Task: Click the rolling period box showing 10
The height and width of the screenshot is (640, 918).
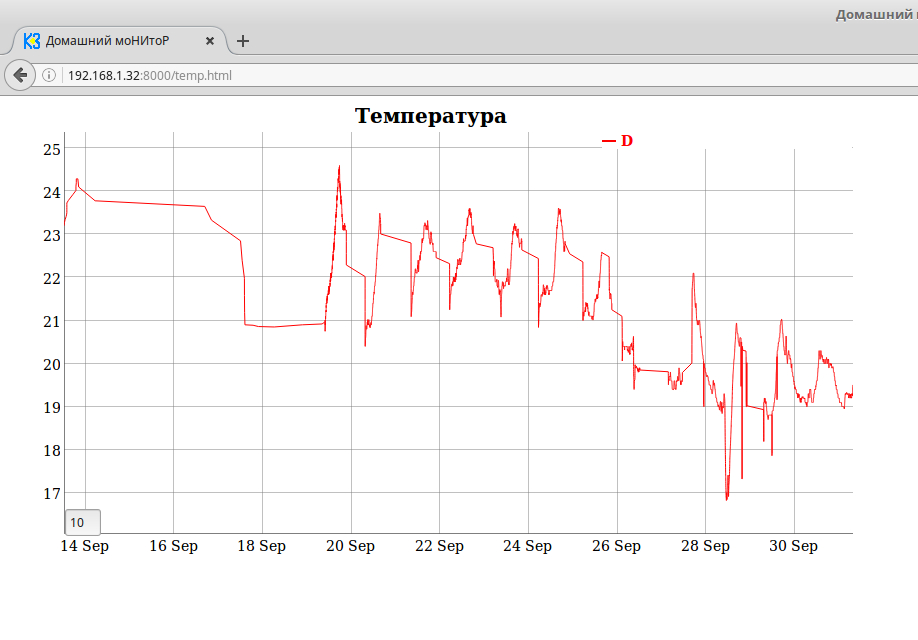Action: [x=83, y=522]
